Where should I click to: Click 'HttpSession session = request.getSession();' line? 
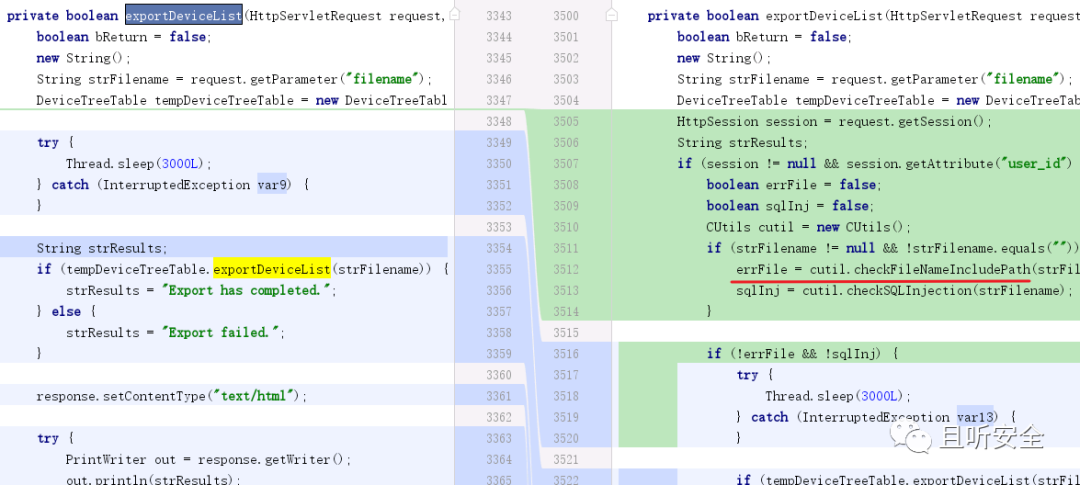coord(834,121)
